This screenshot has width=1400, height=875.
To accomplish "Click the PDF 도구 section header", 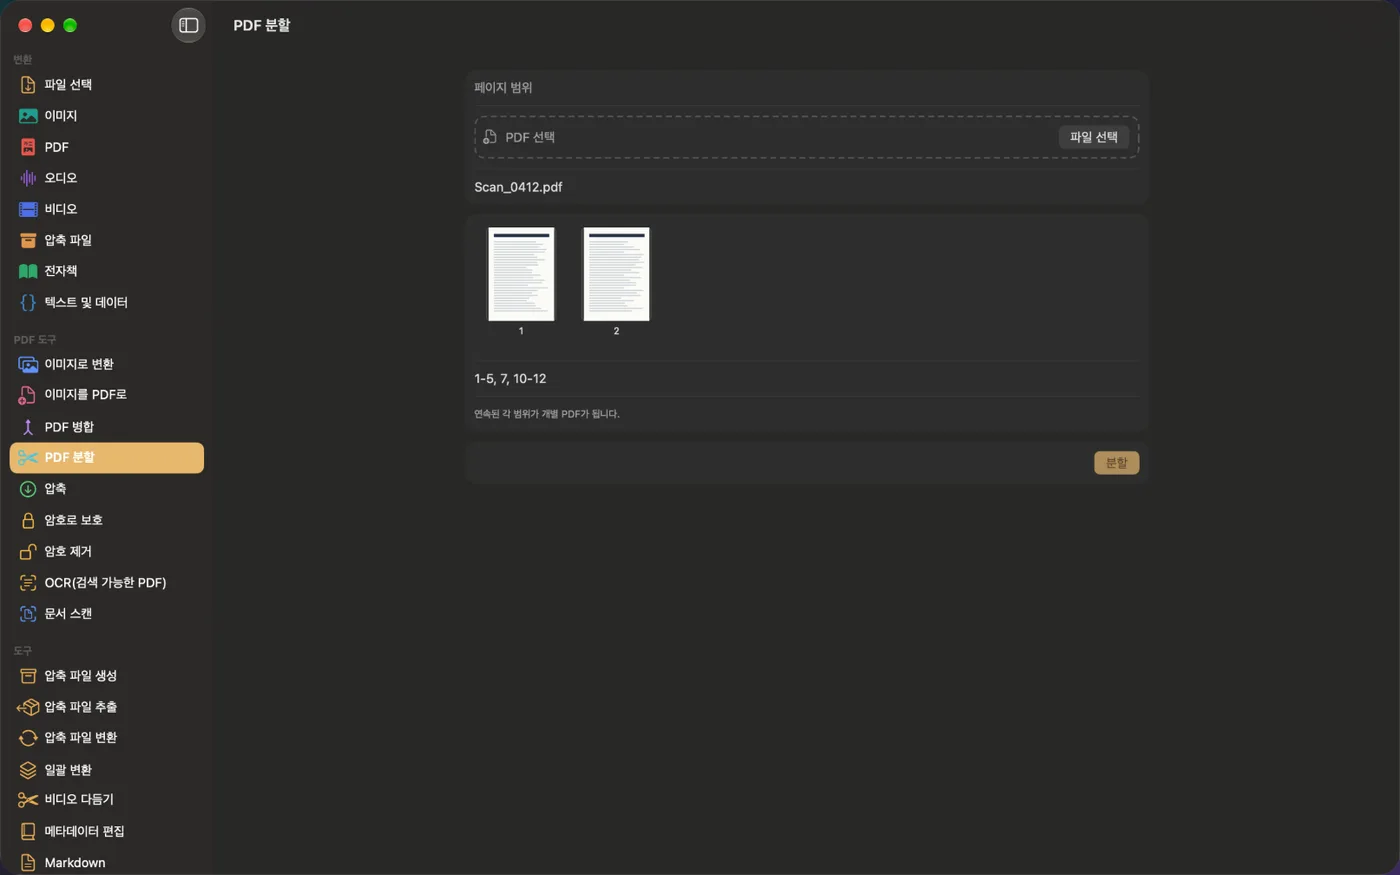I will [35, 340].
